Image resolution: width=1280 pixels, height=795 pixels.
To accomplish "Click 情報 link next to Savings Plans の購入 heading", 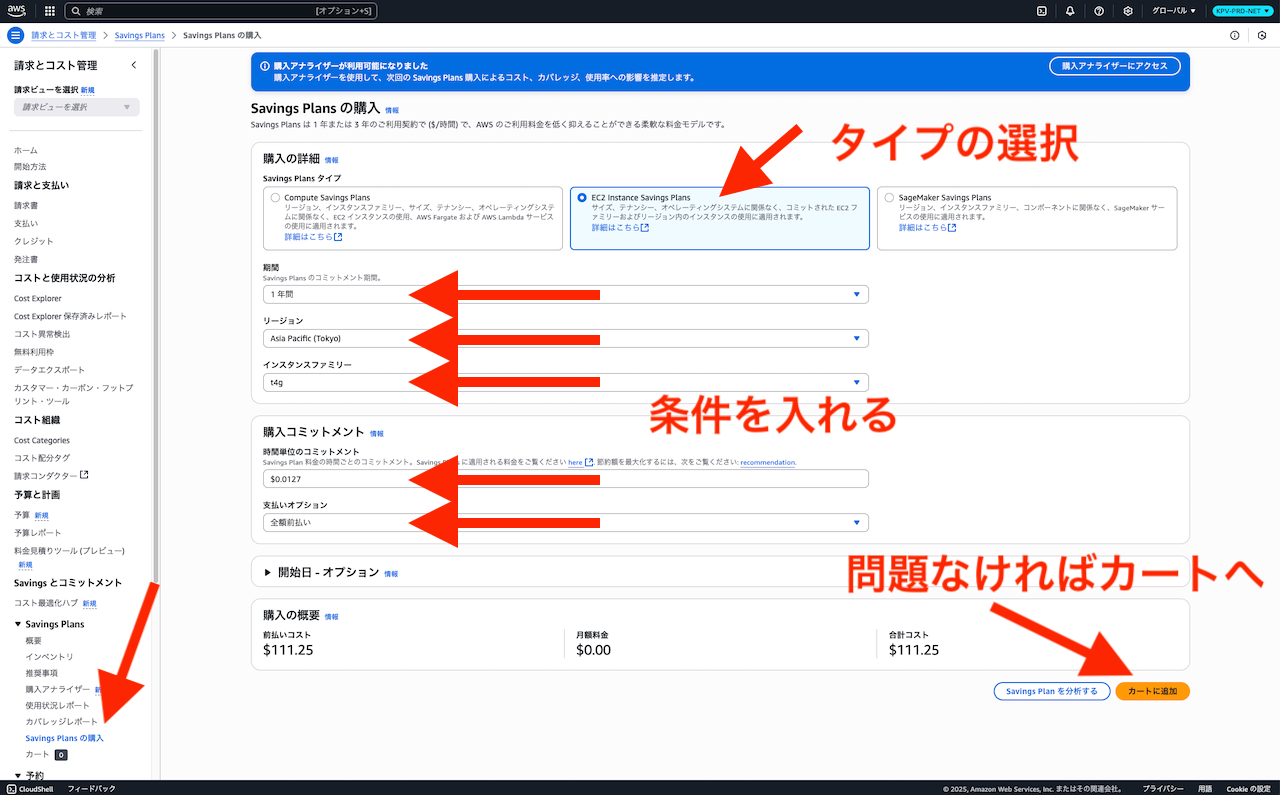I will (392, 110).
